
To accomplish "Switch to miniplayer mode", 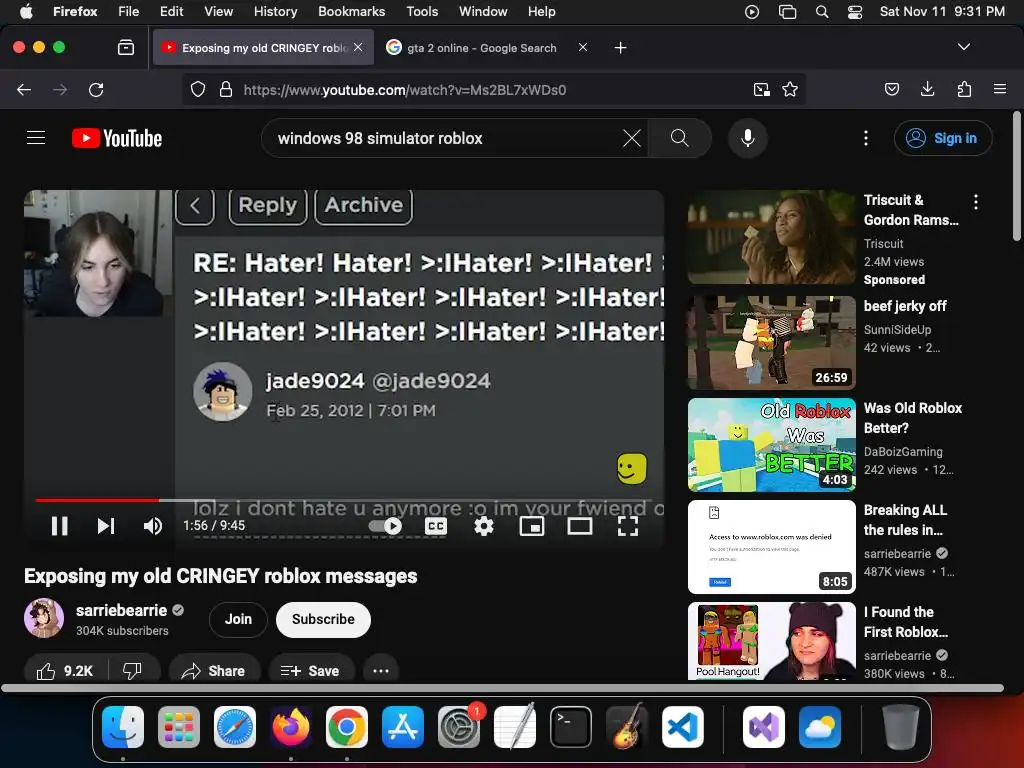I will (x=532, y=526).
